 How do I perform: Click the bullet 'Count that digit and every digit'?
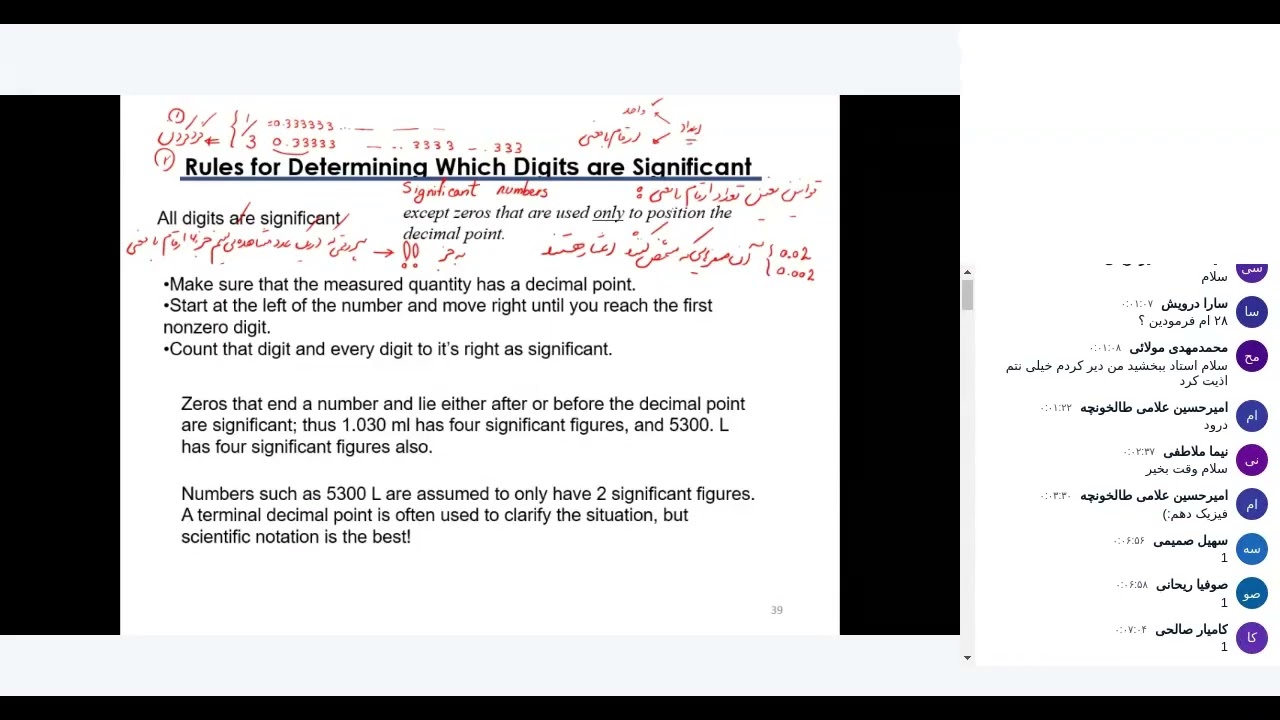pyautogui.click(x=388, y=349)
